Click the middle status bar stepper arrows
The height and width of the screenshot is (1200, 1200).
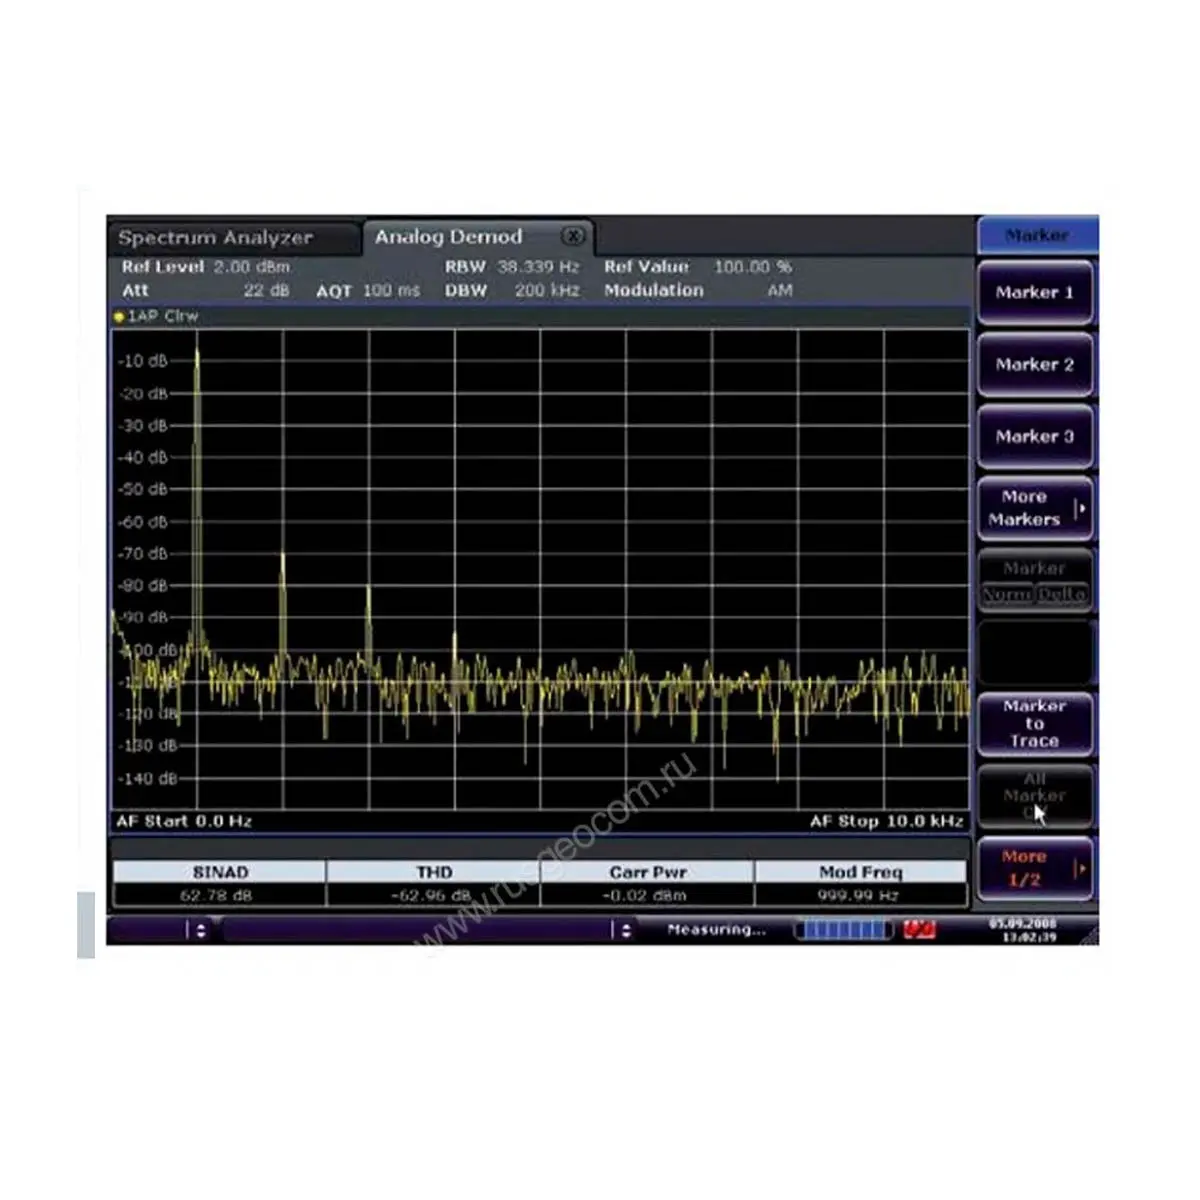[x=626, y=930]
